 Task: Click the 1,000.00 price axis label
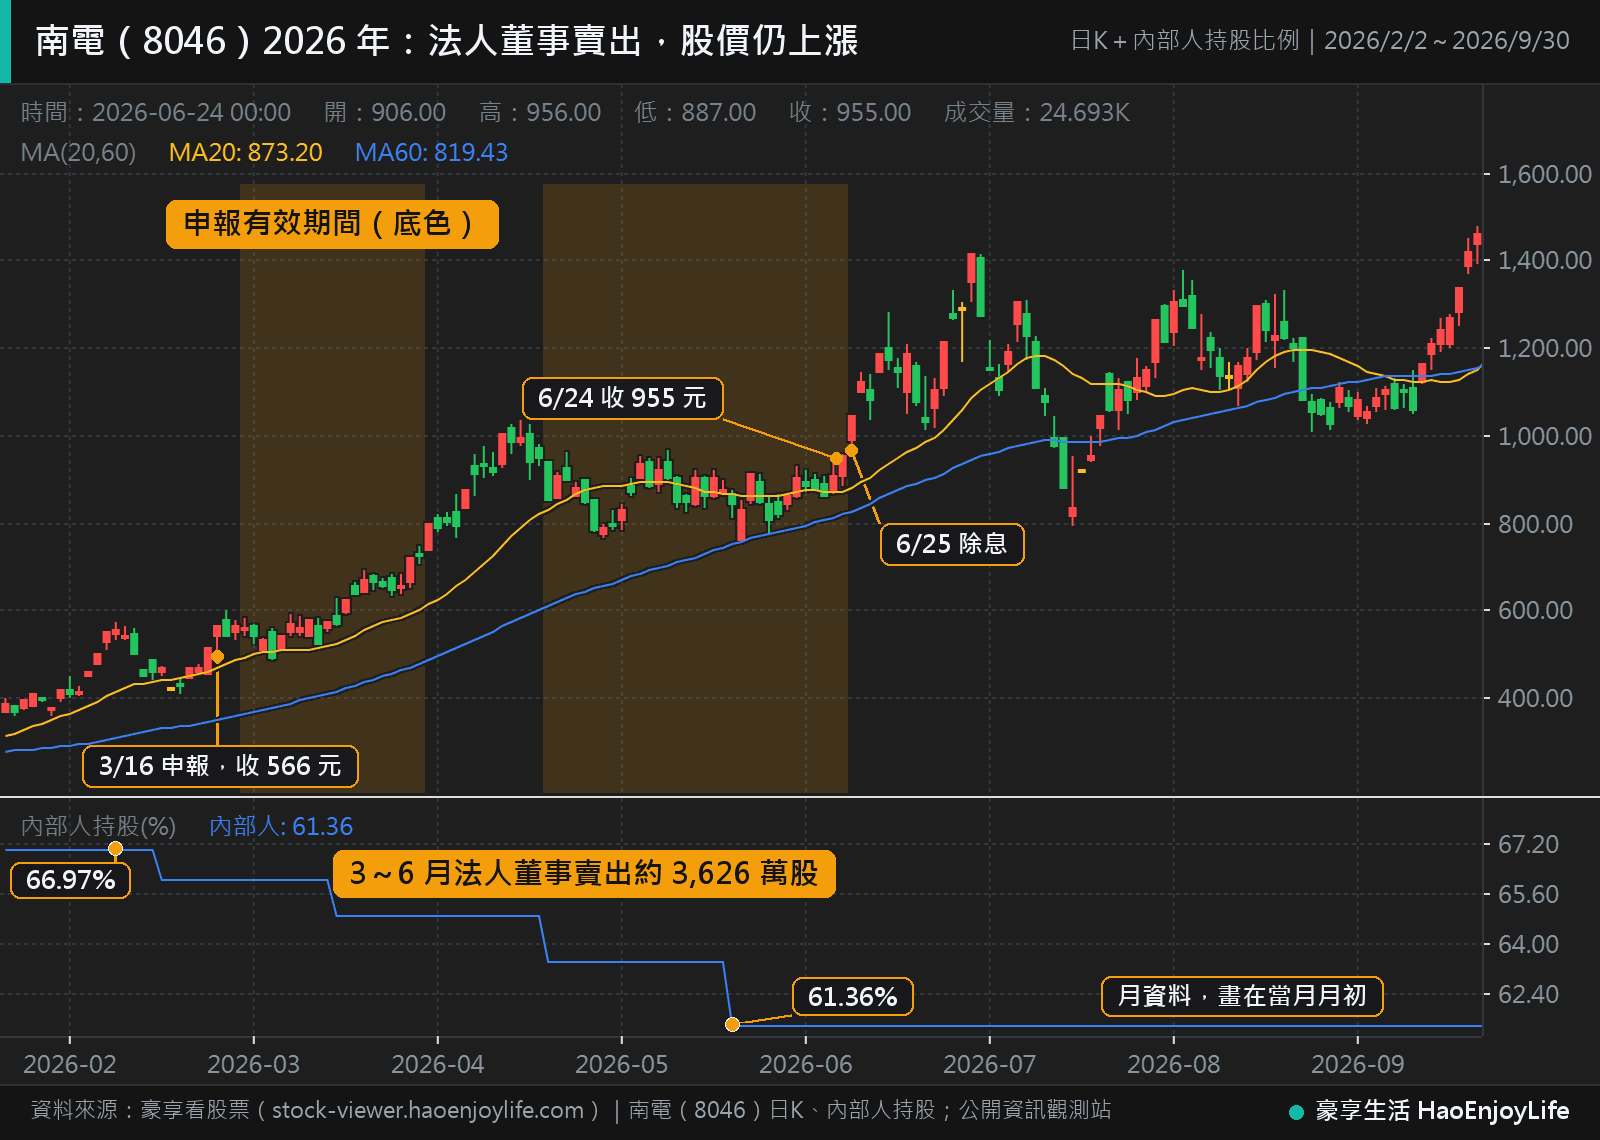(1544, 436)
